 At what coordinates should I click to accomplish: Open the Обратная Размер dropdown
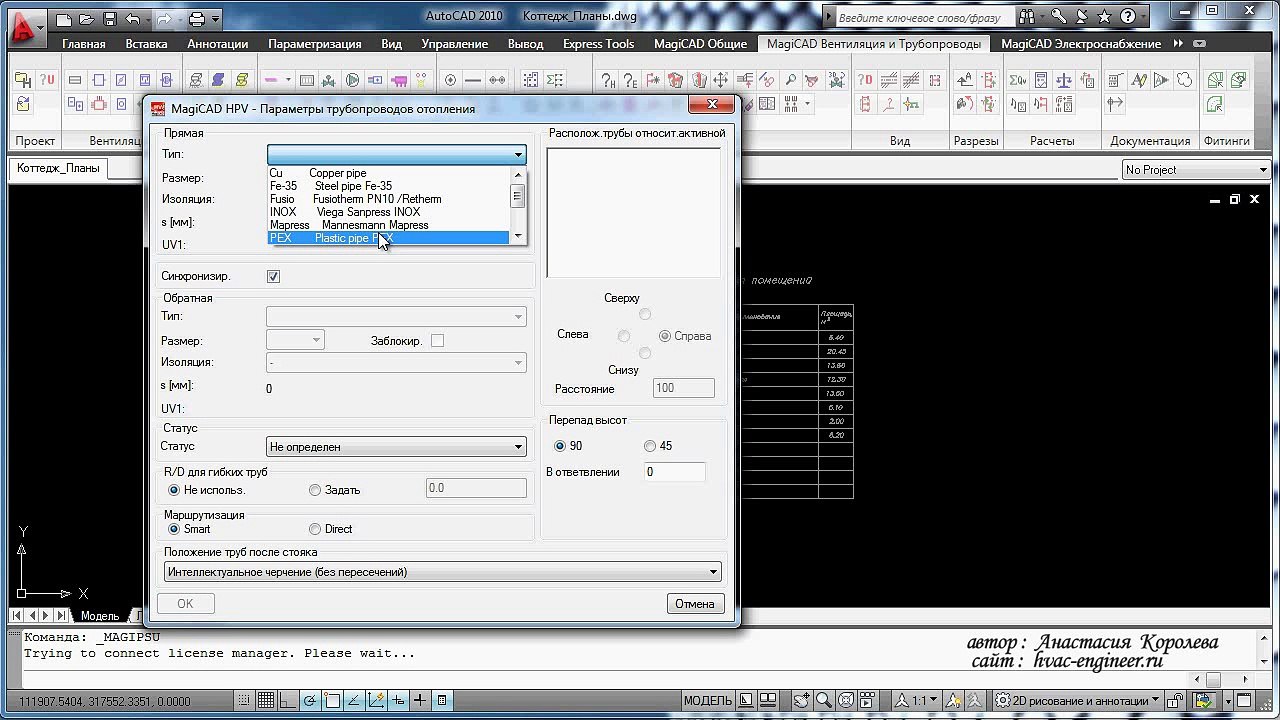point(295,340)
